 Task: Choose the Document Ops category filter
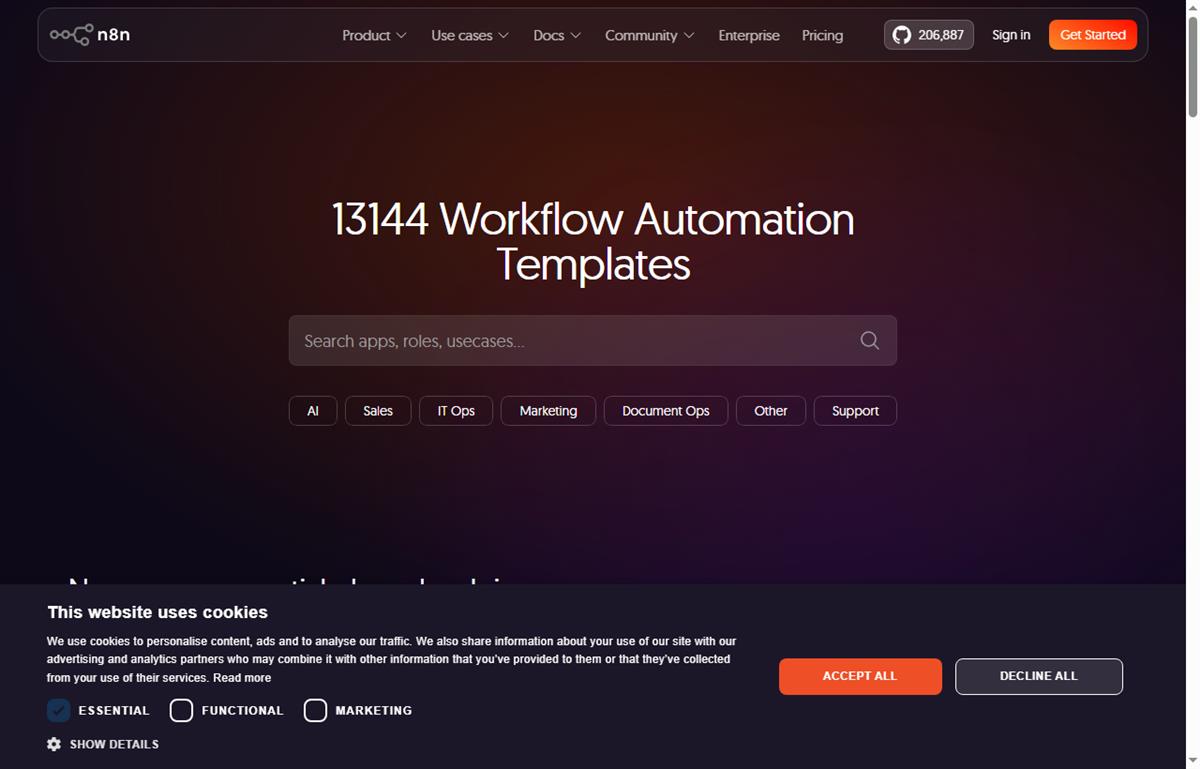pyautogui.click(x=666, y=411)
